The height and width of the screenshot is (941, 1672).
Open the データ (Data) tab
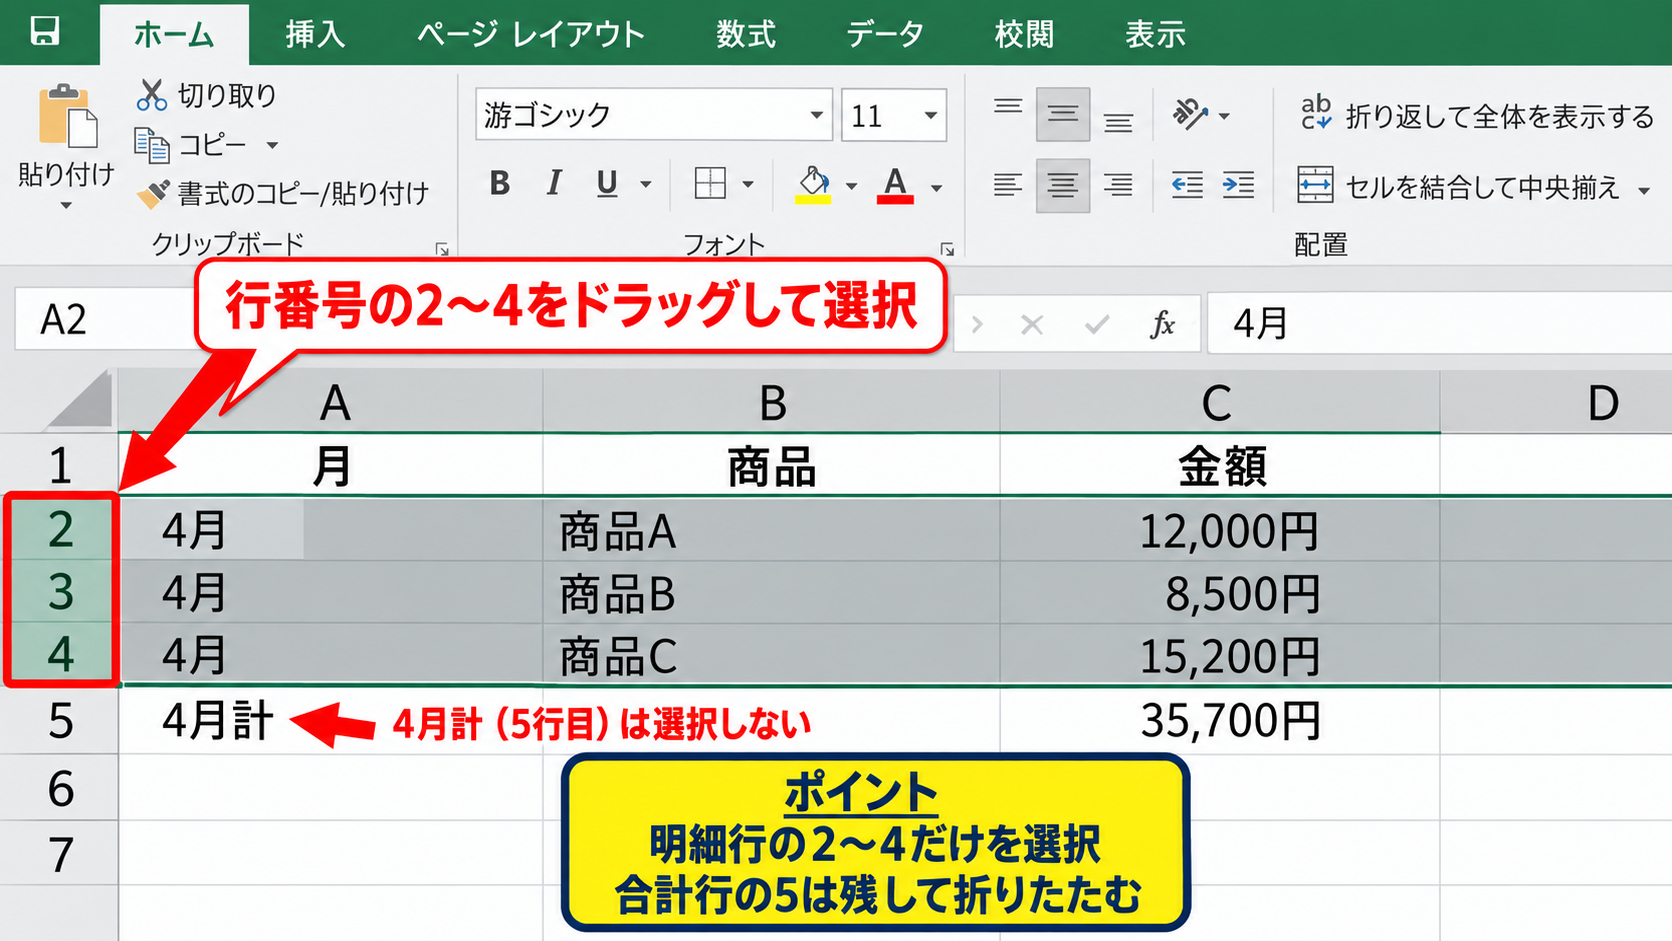point(885,34)
